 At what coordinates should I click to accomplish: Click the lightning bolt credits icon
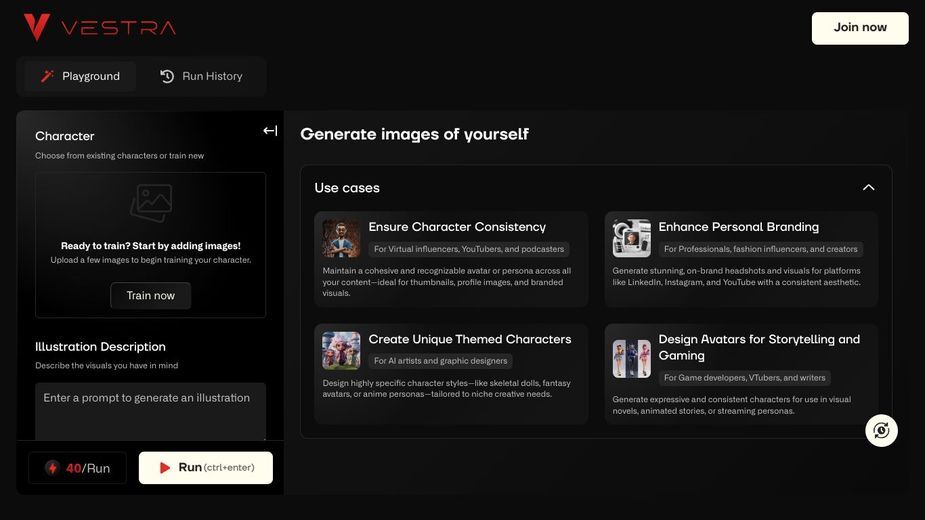53,468
